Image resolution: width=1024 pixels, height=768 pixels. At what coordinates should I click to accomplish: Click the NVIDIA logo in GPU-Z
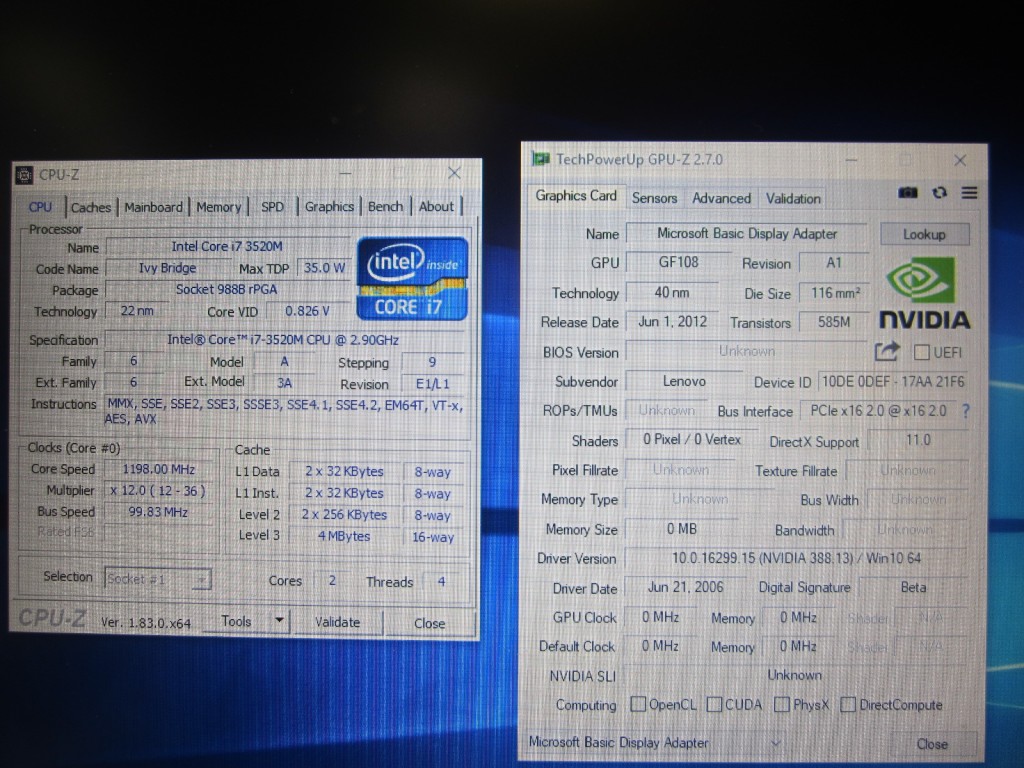pos(923,293)
